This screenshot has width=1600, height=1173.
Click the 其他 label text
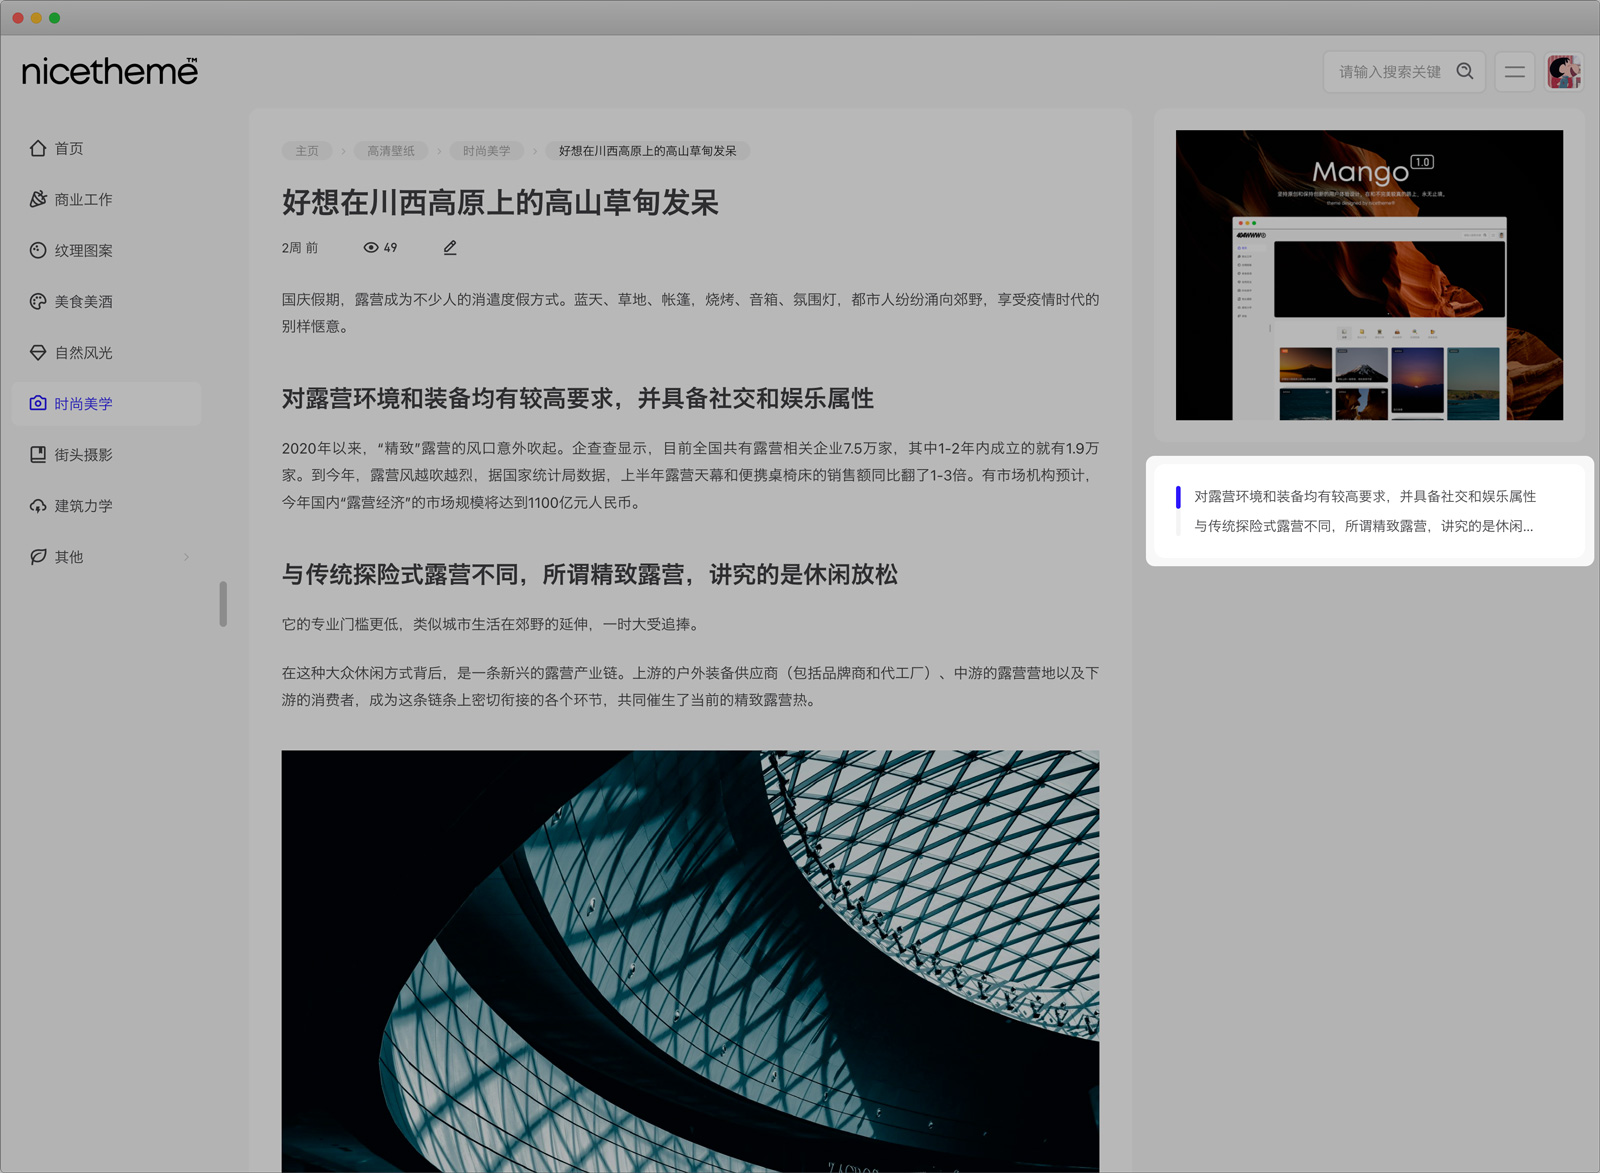pyautogui.click(x=69, y=557)
